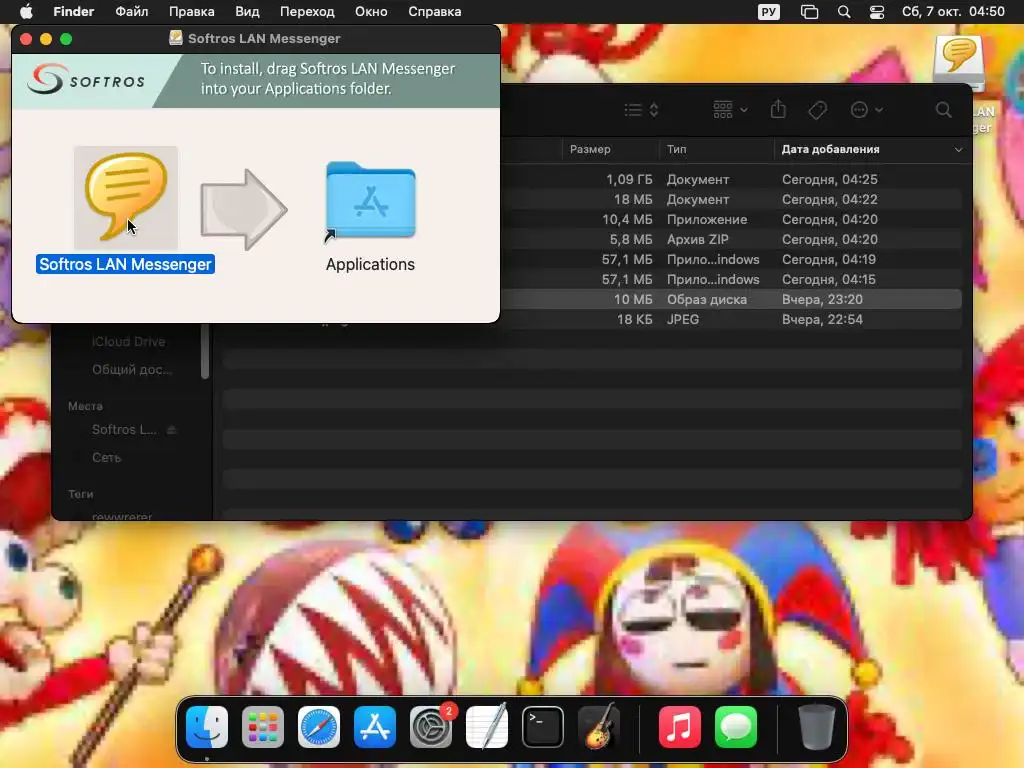Open Launchpad from the Dock
This screenshot has width=1024, height=768.
(263, 727)
